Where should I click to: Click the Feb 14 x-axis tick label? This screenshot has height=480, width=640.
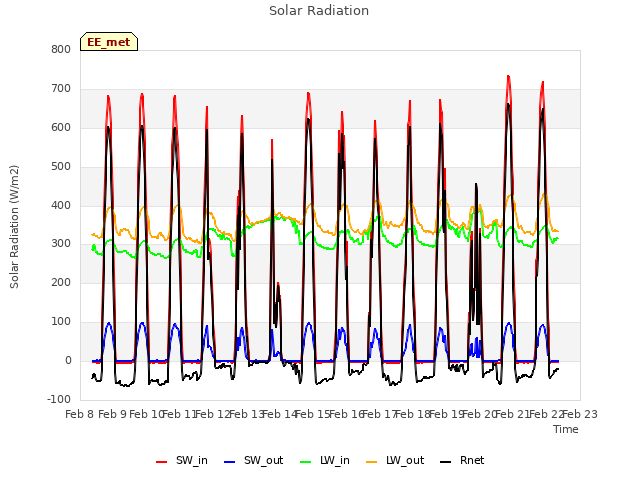point(280,414)
